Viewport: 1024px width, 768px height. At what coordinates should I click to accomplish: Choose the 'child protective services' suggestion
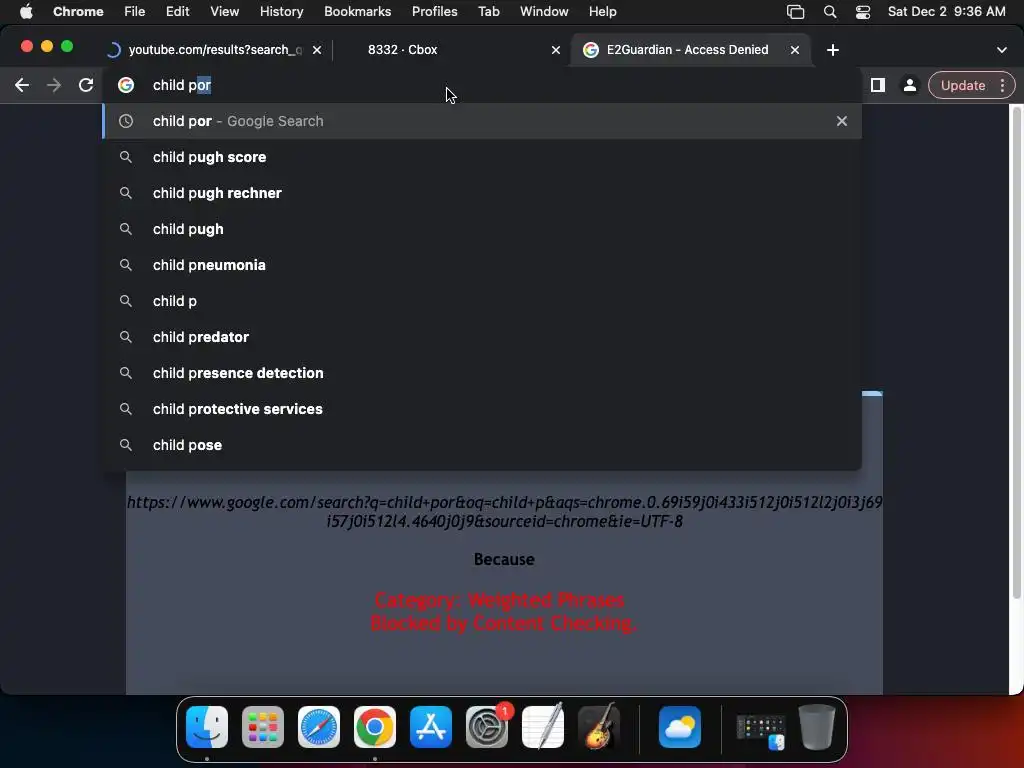point(482,409)
